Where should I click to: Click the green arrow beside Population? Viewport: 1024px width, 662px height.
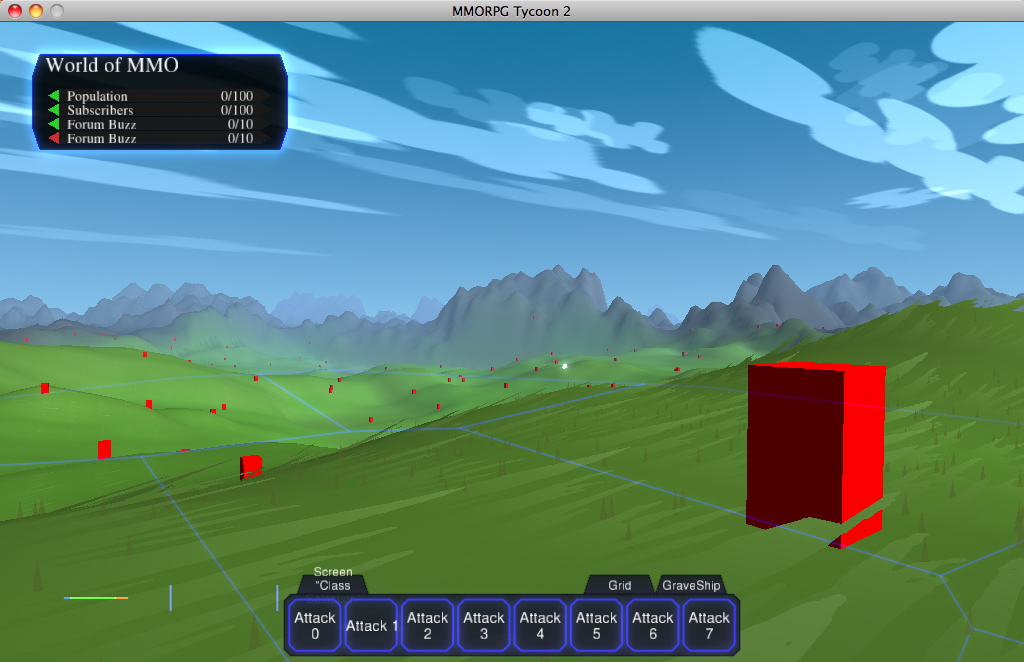[x=54, y=96]
